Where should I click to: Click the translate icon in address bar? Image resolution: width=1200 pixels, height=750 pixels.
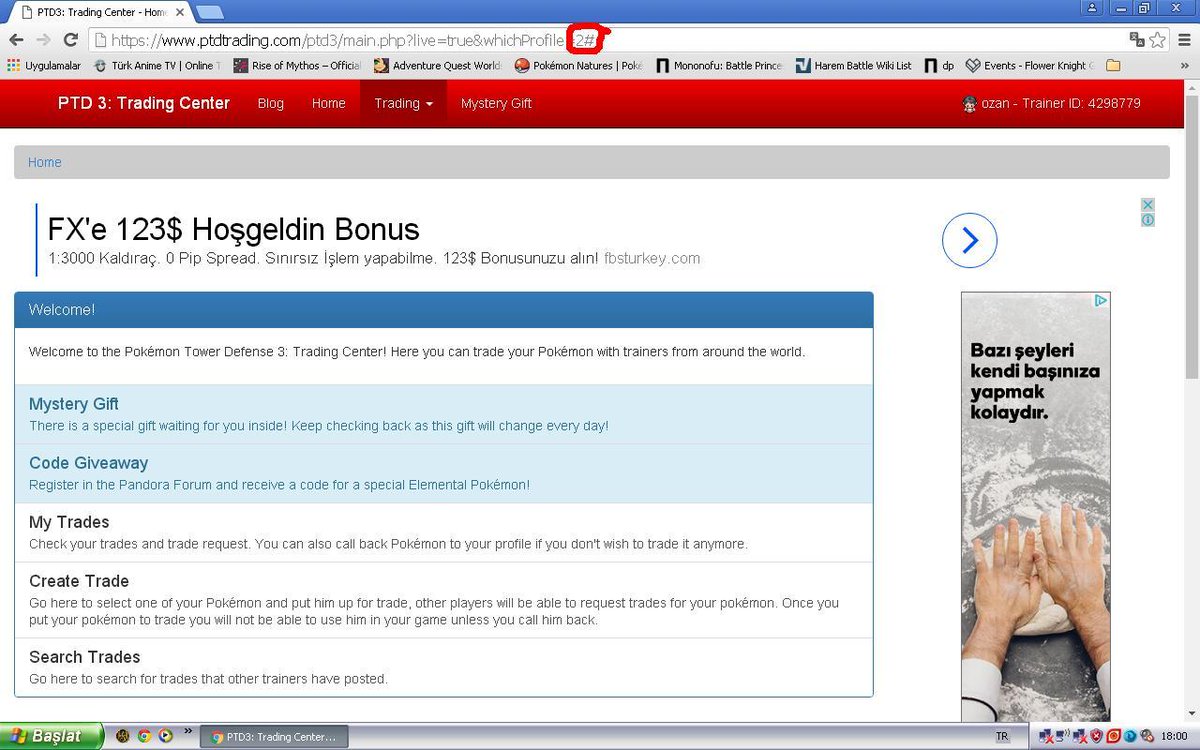(1137, 40)
